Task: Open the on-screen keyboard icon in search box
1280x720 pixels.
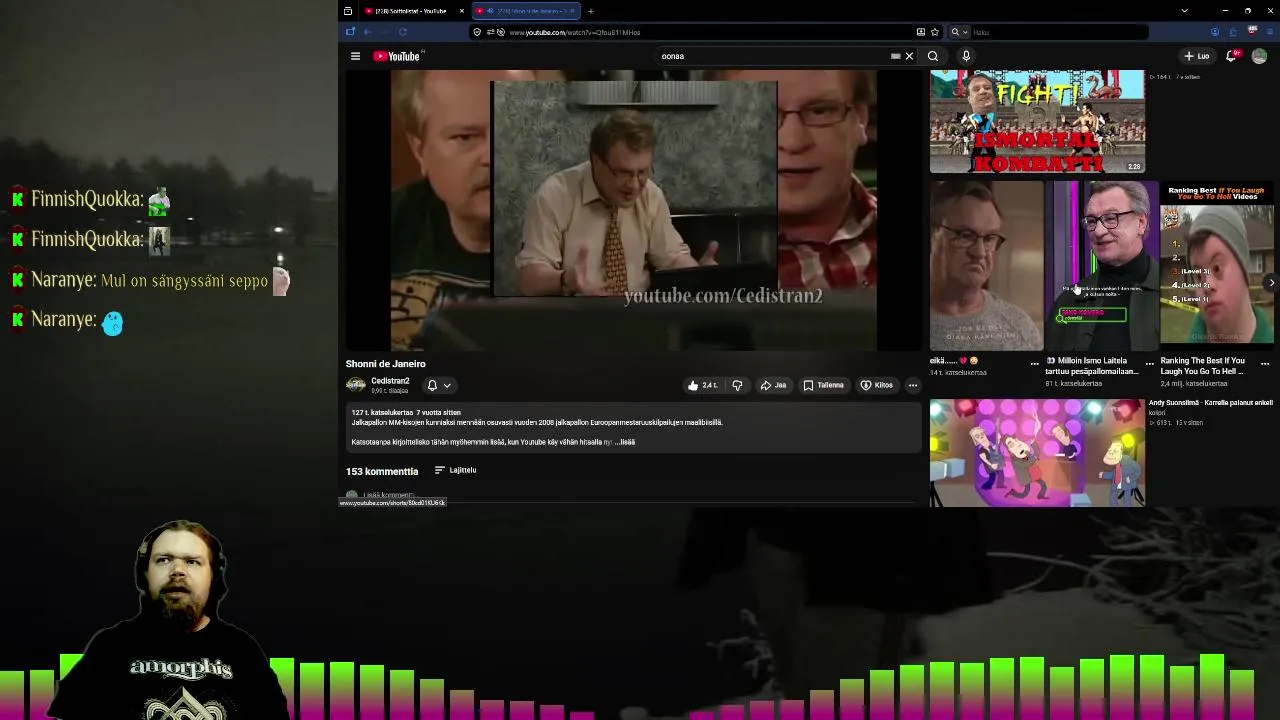Action: pyautogui.click(x=895, y=56)
